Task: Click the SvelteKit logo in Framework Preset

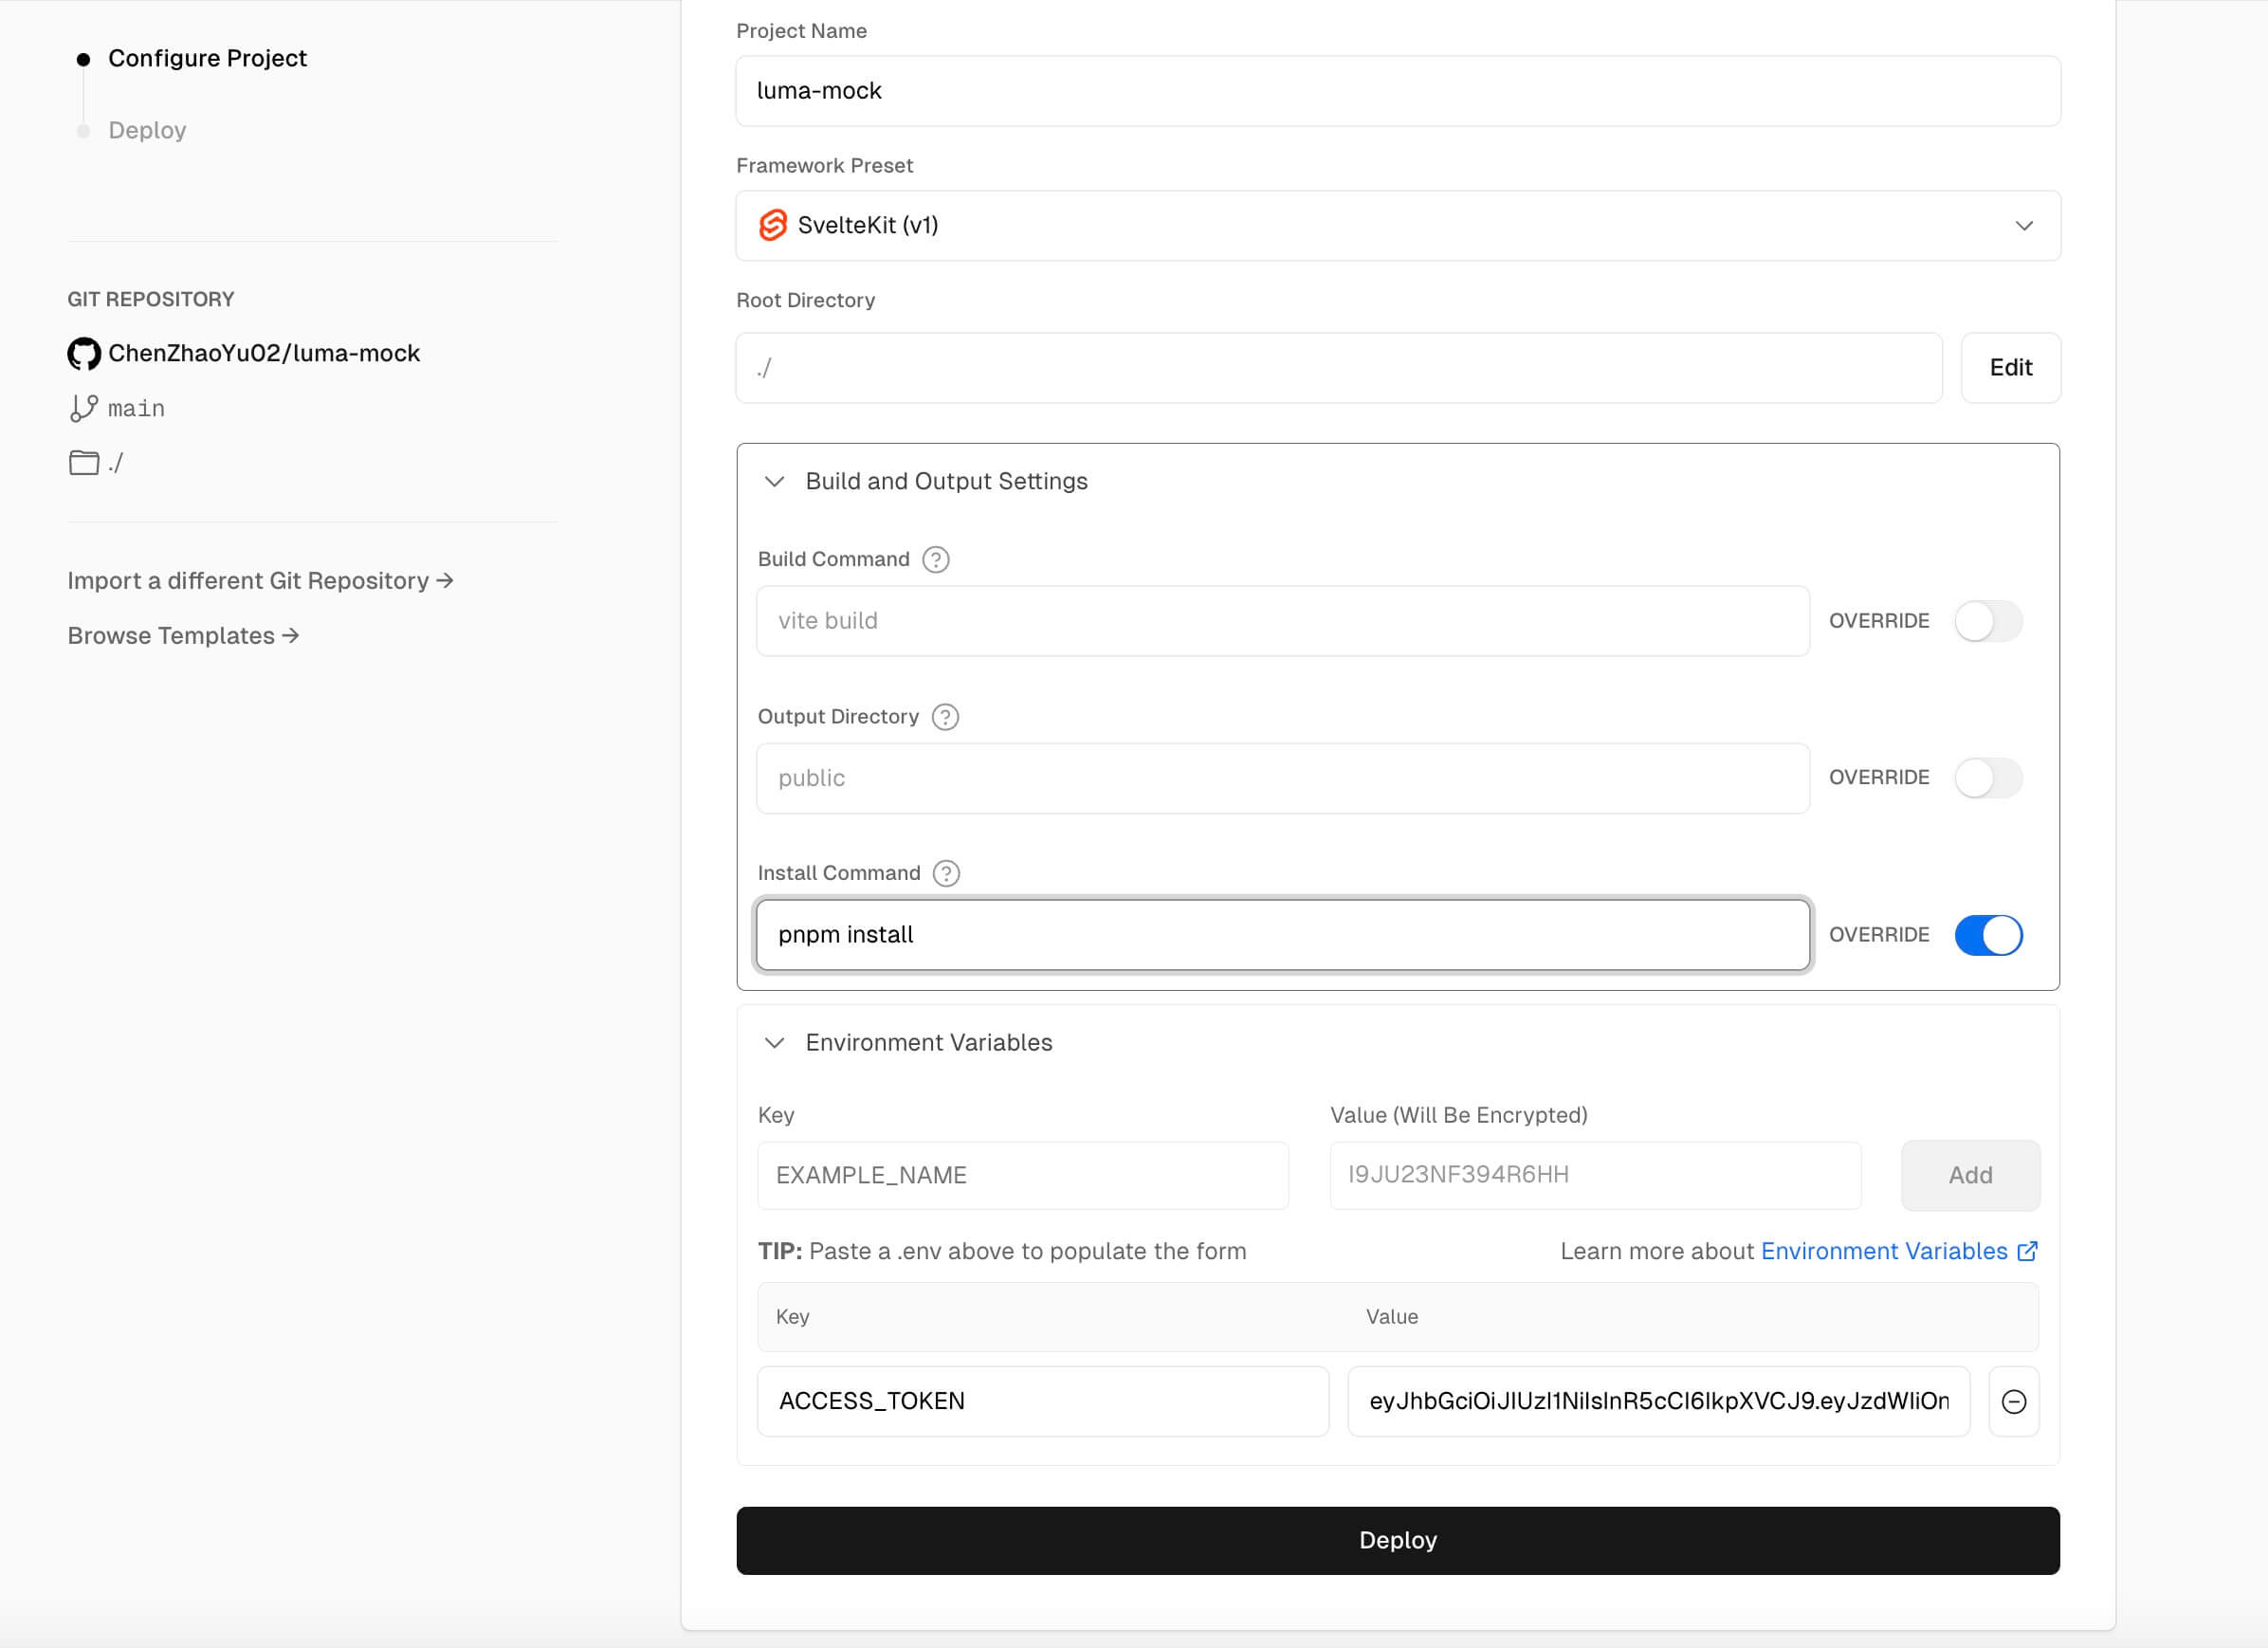Action: click(x=773, y=225)
